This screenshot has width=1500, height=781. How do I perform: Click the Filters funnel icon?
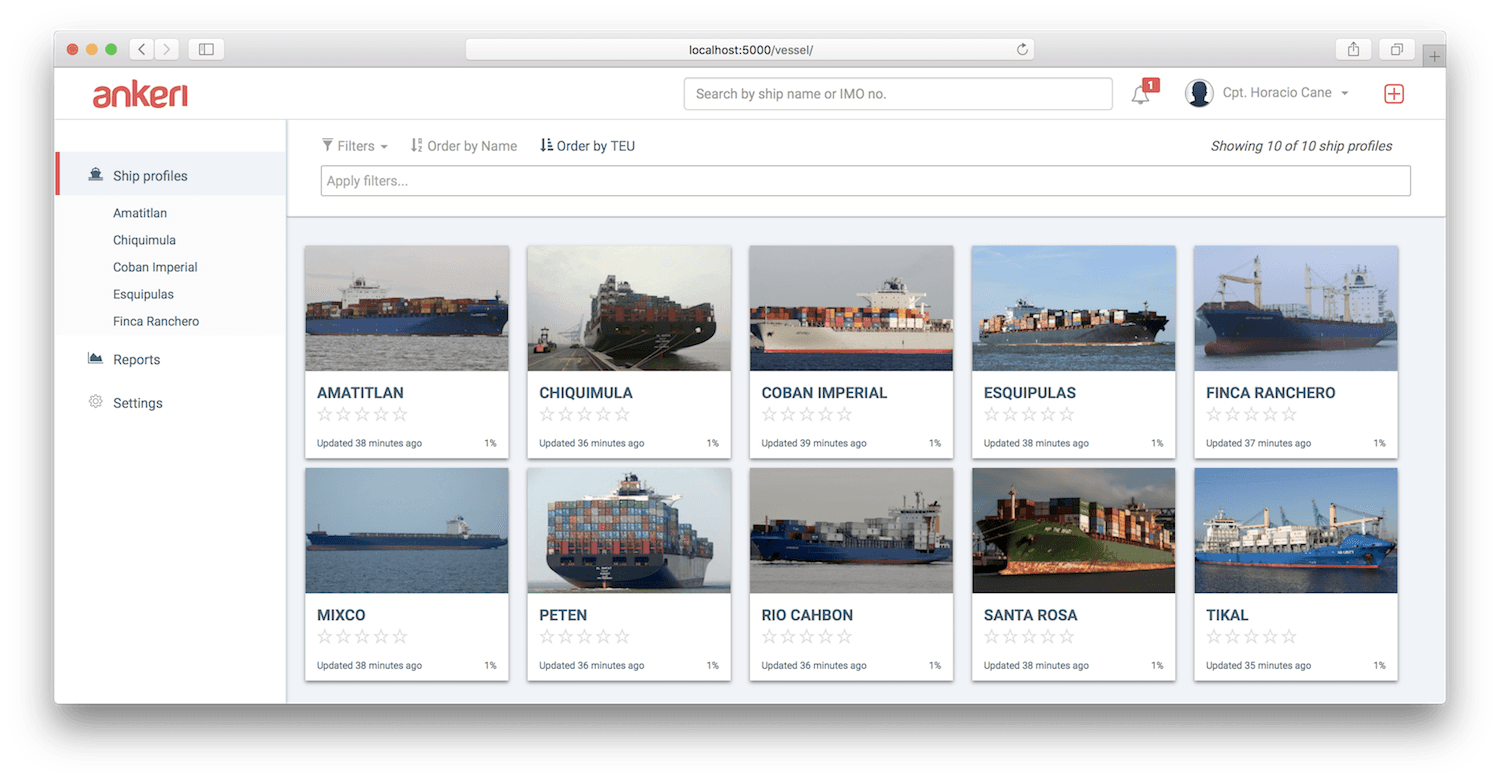327,145
